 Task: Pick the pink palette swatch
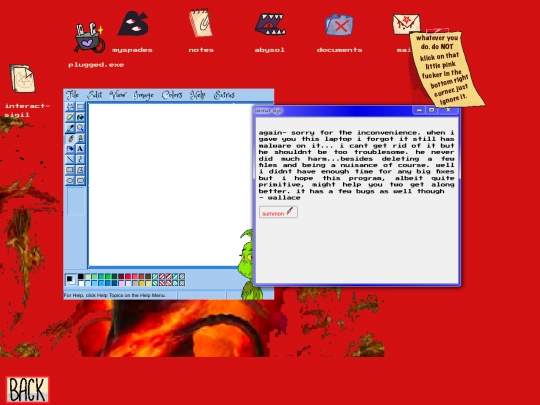(122, 283)
